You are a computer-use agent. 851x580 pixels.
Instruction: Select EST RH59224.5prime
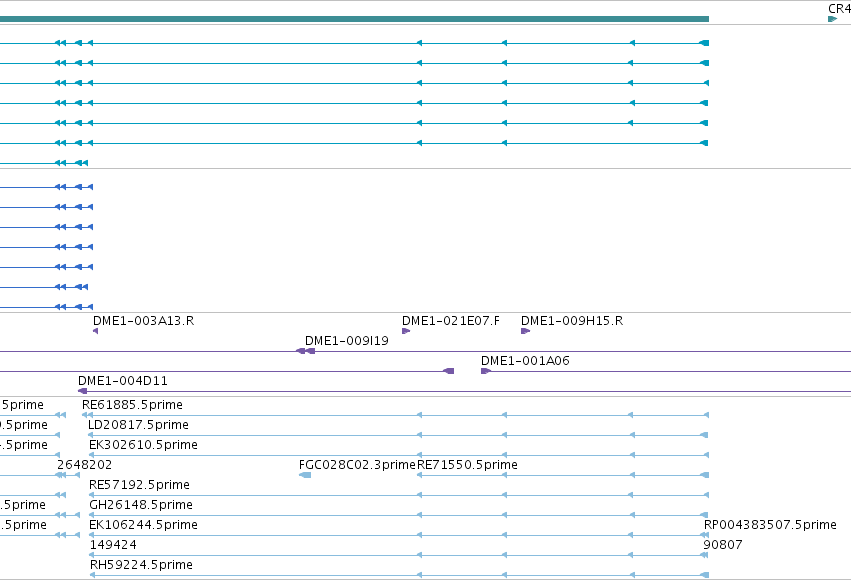[141, 565]
